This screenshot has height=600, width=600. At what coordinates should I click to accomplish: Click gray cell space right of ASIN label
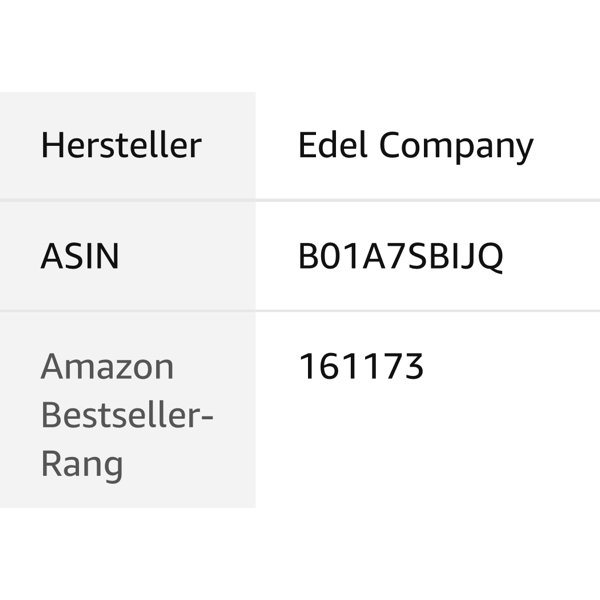click(x=190, y=257)
